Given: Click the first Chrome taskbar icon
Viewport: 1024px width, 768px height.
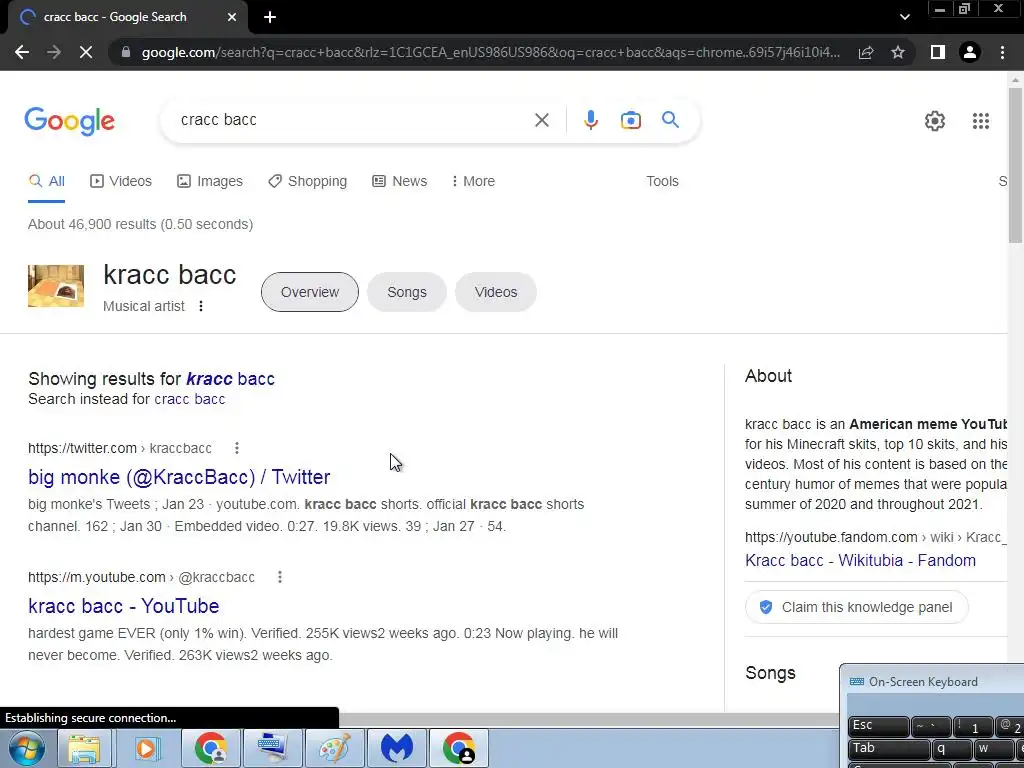Looking at the screenshot, I should tap(210, 748).
